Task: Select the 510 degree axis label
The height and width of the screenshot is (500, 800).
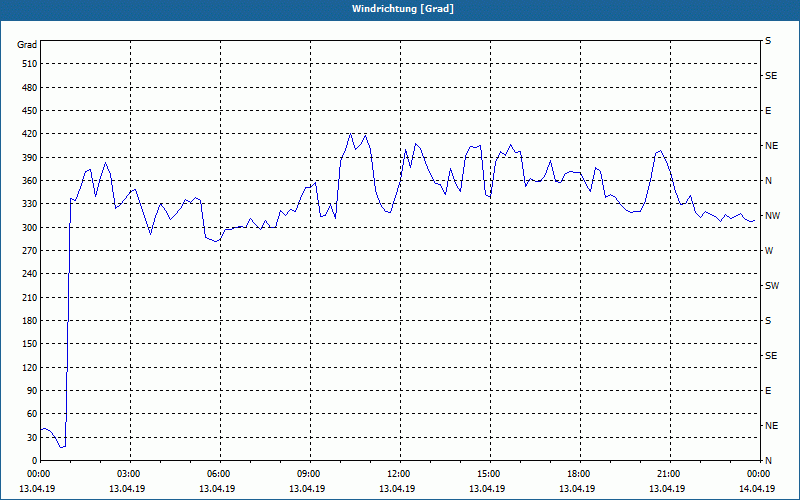Action: click(30, 64)
